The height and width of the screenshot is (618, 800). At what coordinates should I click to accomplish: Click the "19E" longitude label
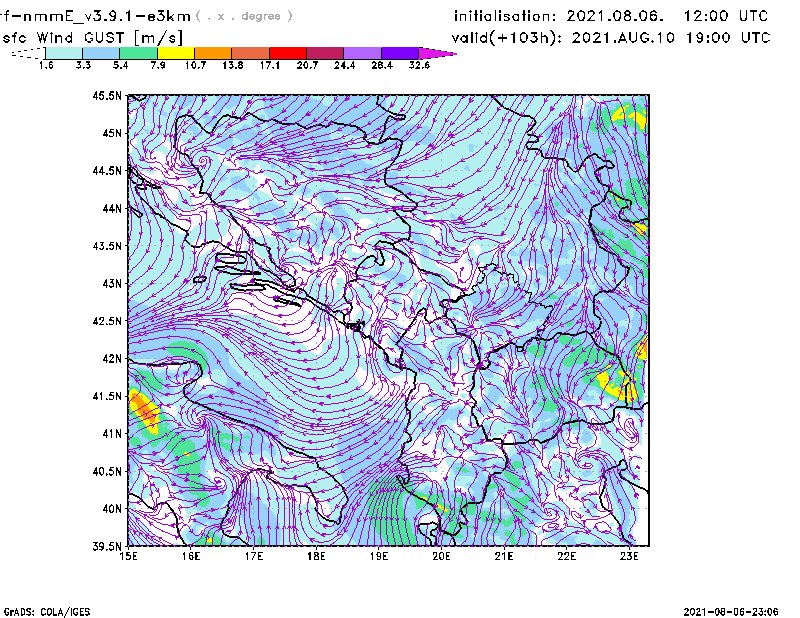pyautogui.click(x=379, y=556)
